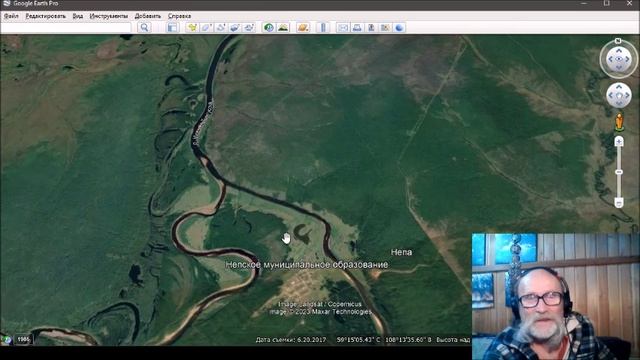
Task: Reset north with N compass button
Action: coord(618,41)
